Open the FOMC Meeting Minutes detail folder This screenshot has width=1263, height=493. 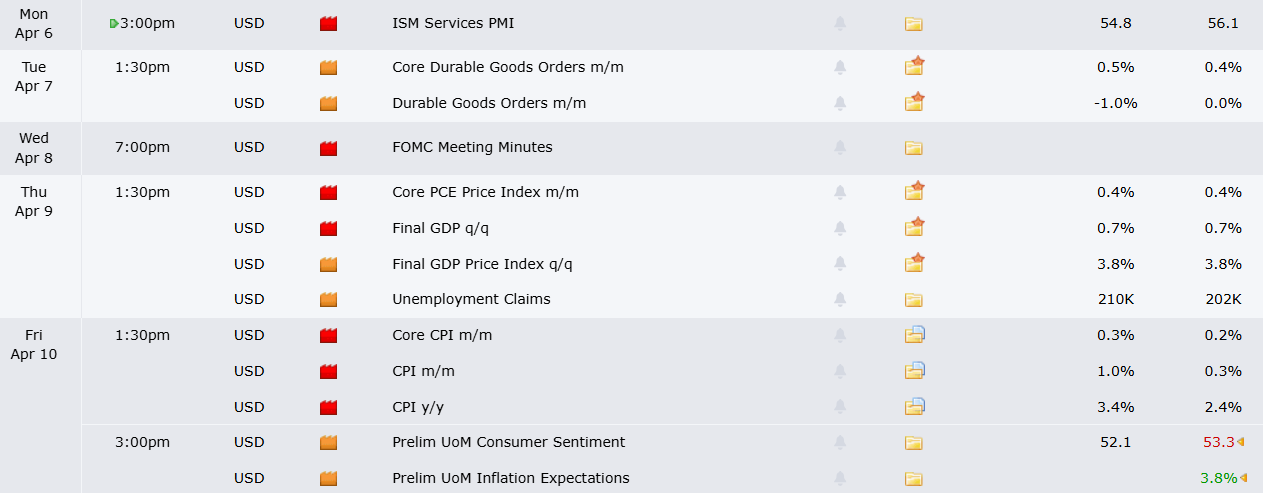tap(913, 148)
